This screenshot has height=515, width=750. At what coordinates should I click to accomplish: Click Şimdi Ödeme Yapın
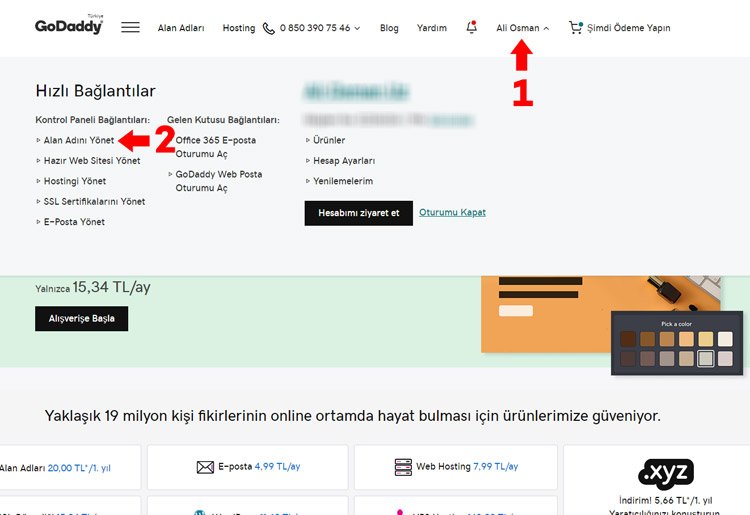coord(629,28)
